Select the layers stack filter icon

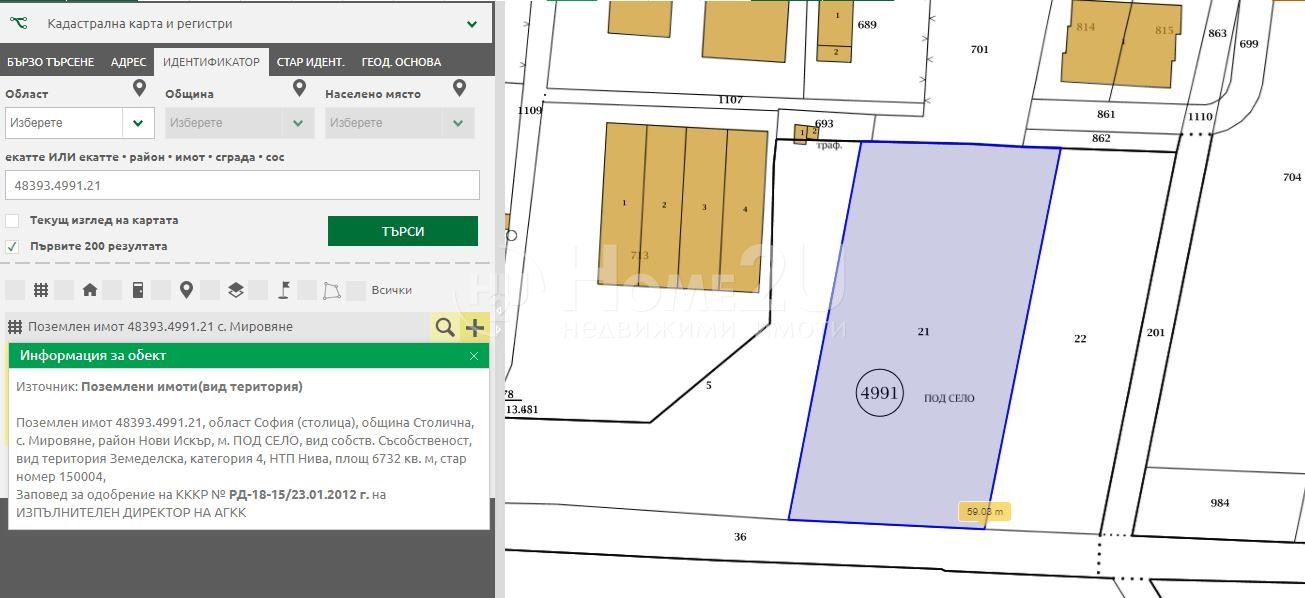tap(235, 290)
